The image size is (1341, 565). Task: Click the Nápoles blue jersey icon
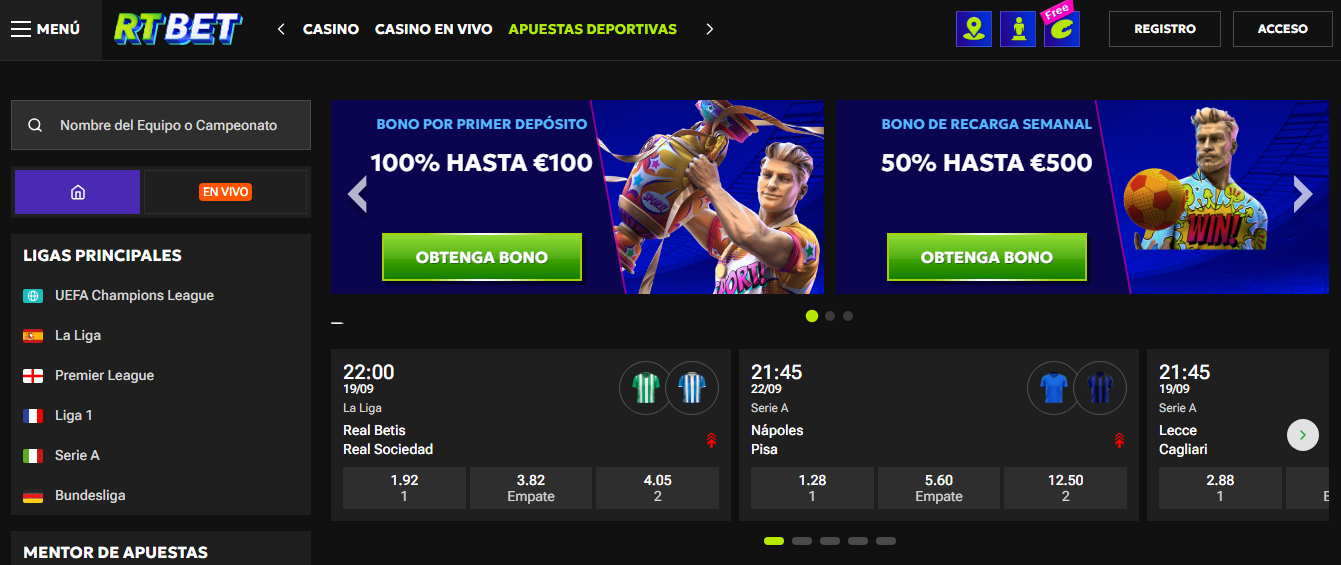[x=1054, y=388]
